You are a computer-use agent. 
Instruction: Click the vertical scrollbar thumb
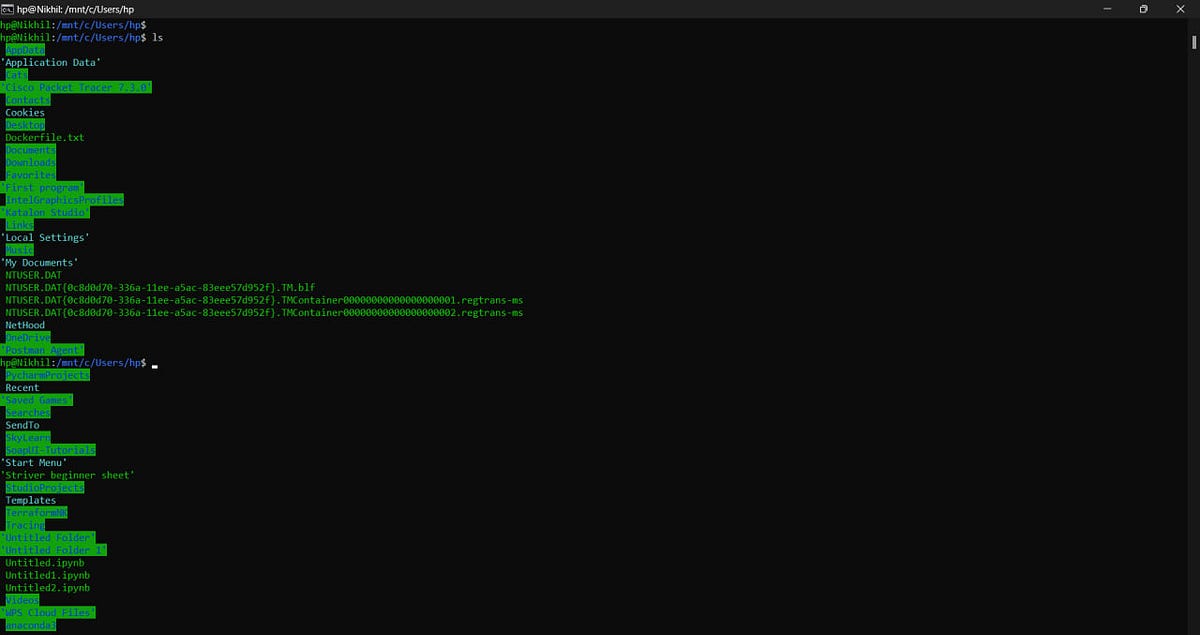point(1193,42)
